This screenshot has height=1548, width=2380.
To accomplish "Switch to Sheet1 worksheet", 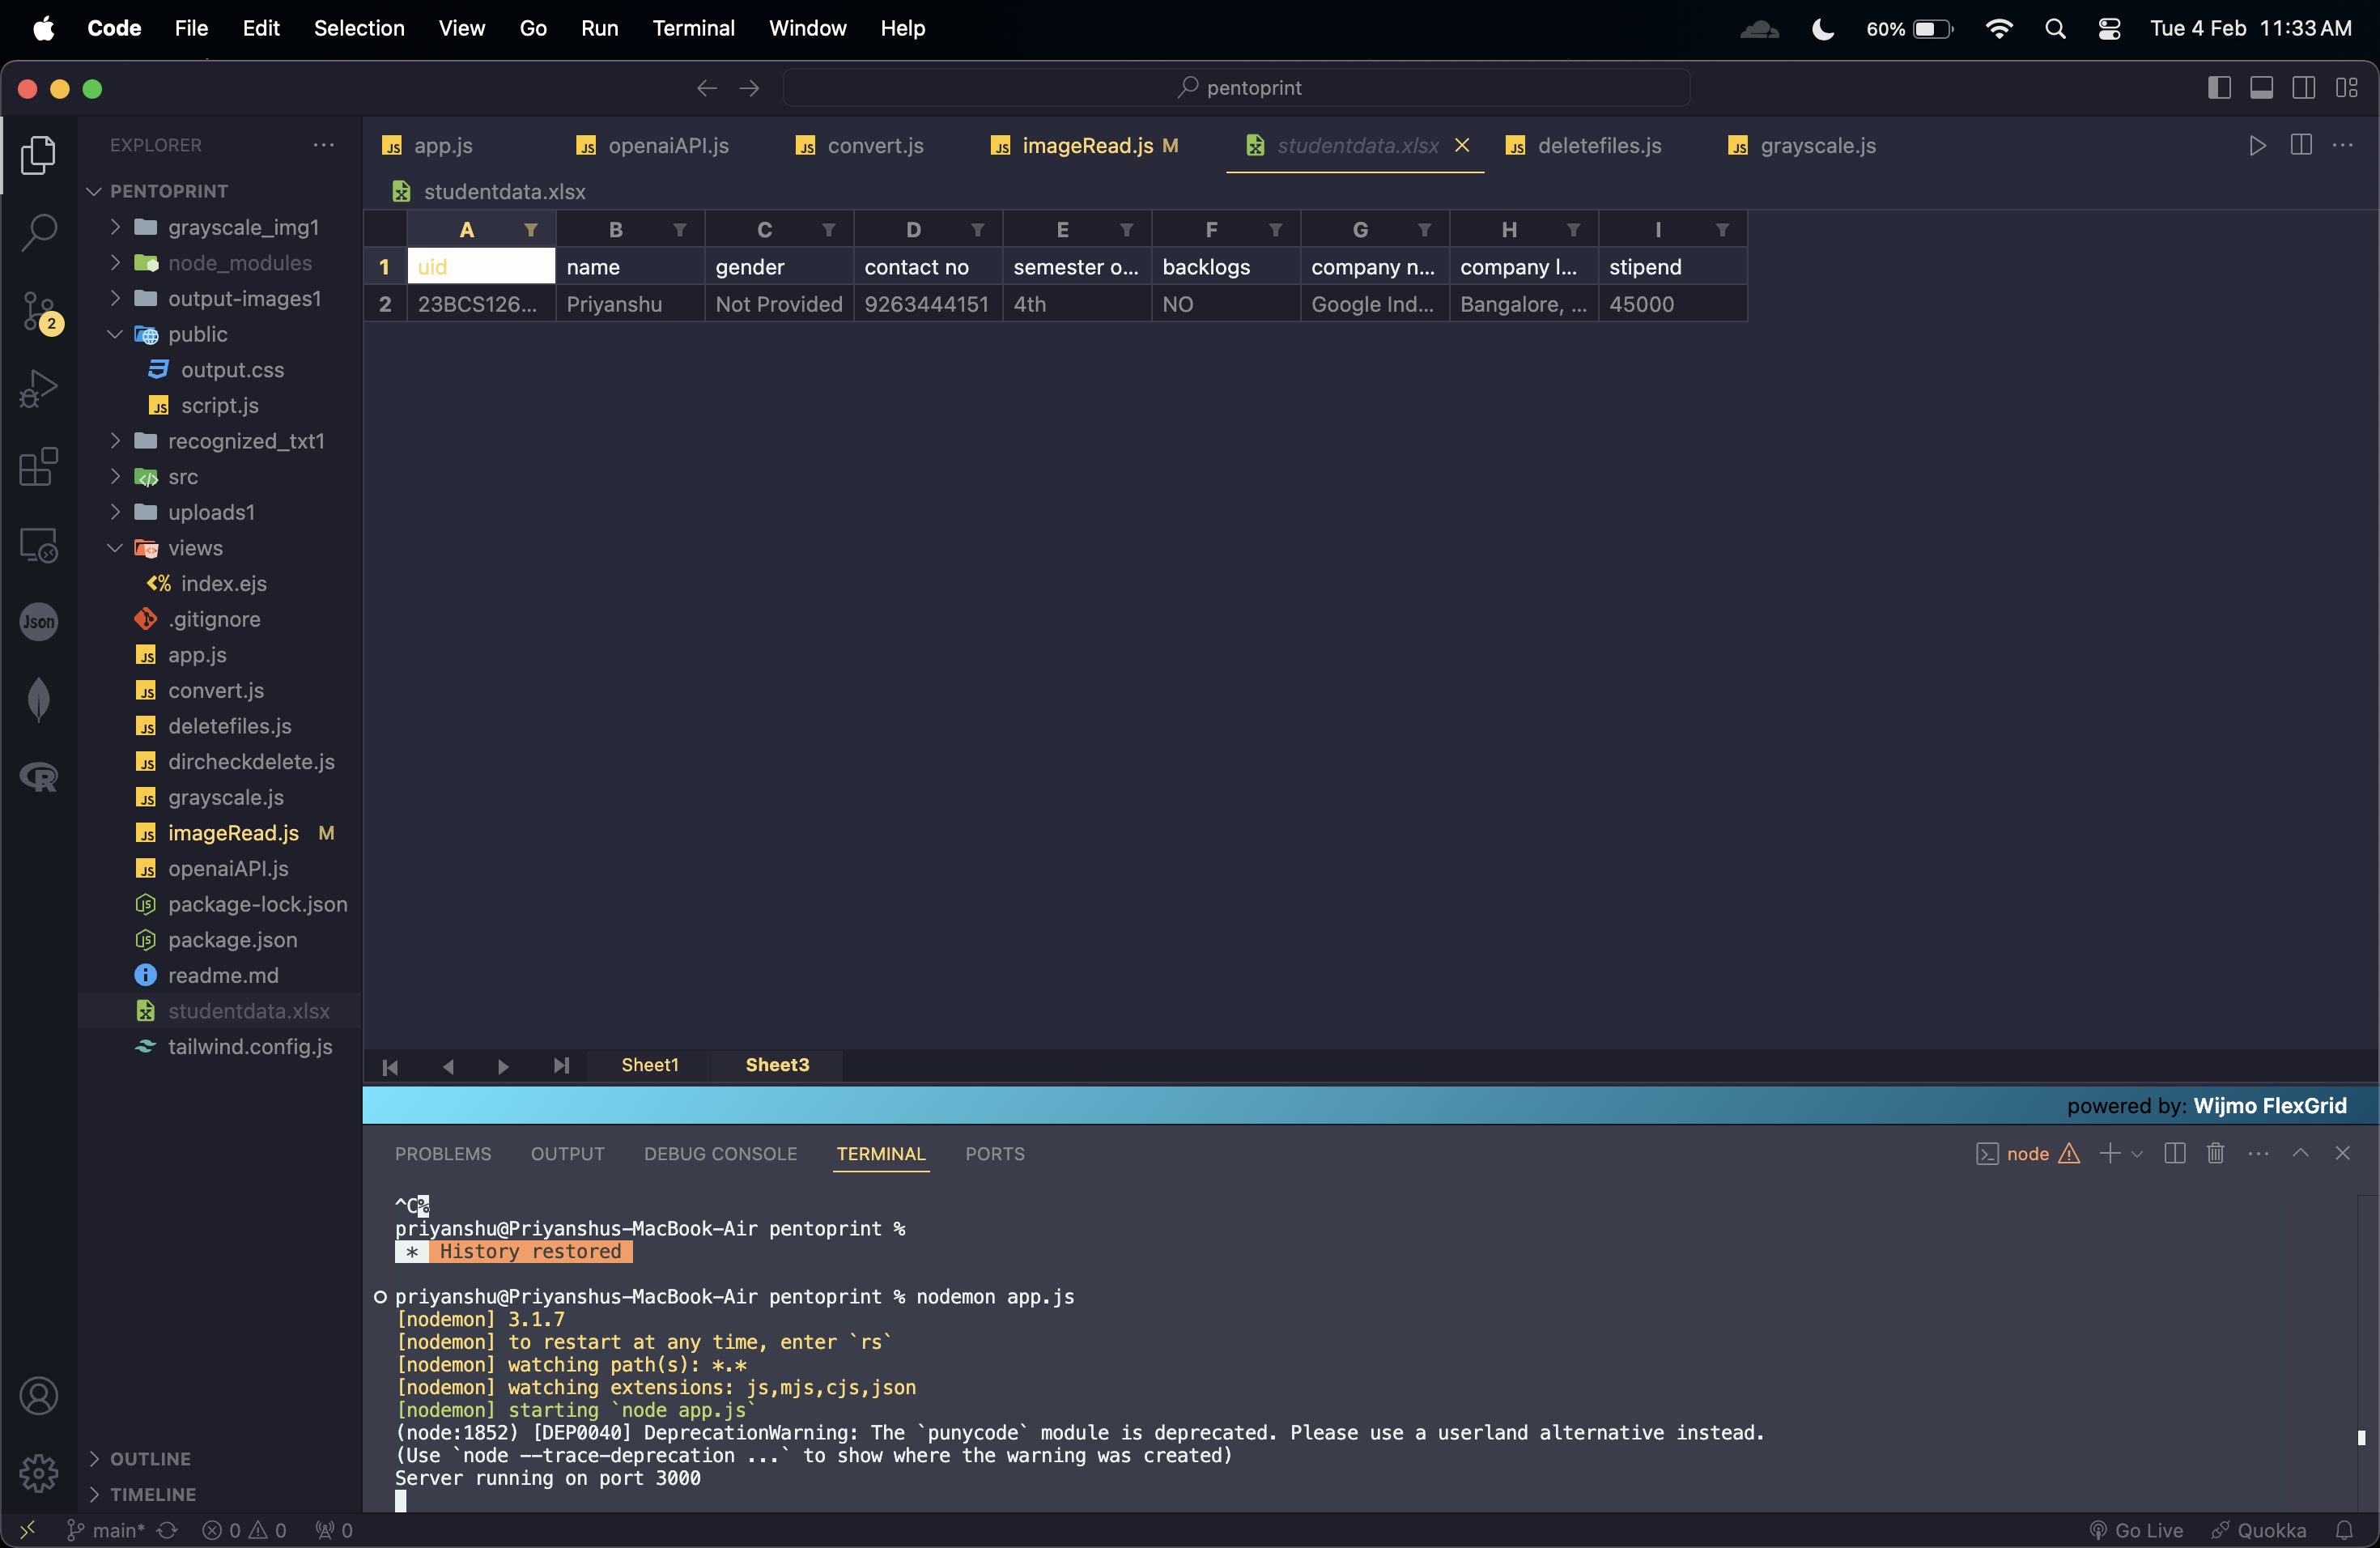I will 649,1065.
